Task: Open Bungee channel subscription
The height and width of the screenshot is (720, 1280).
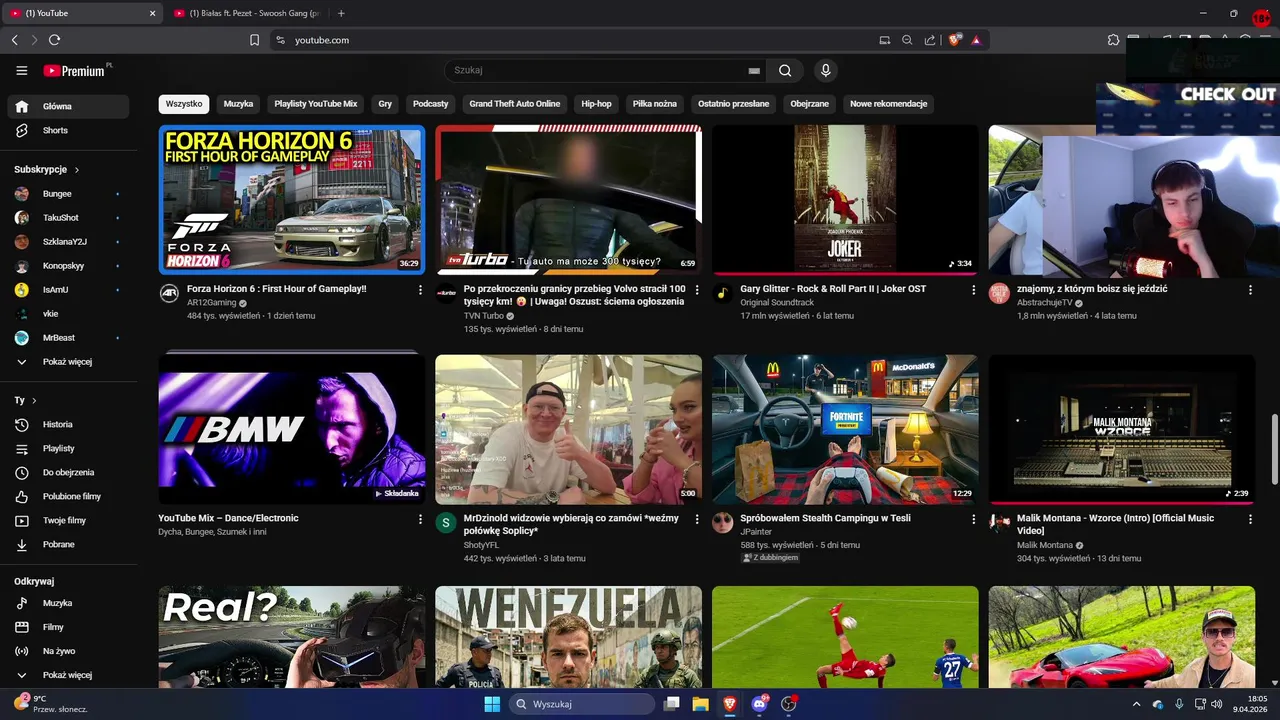Action: click(68, 193)
